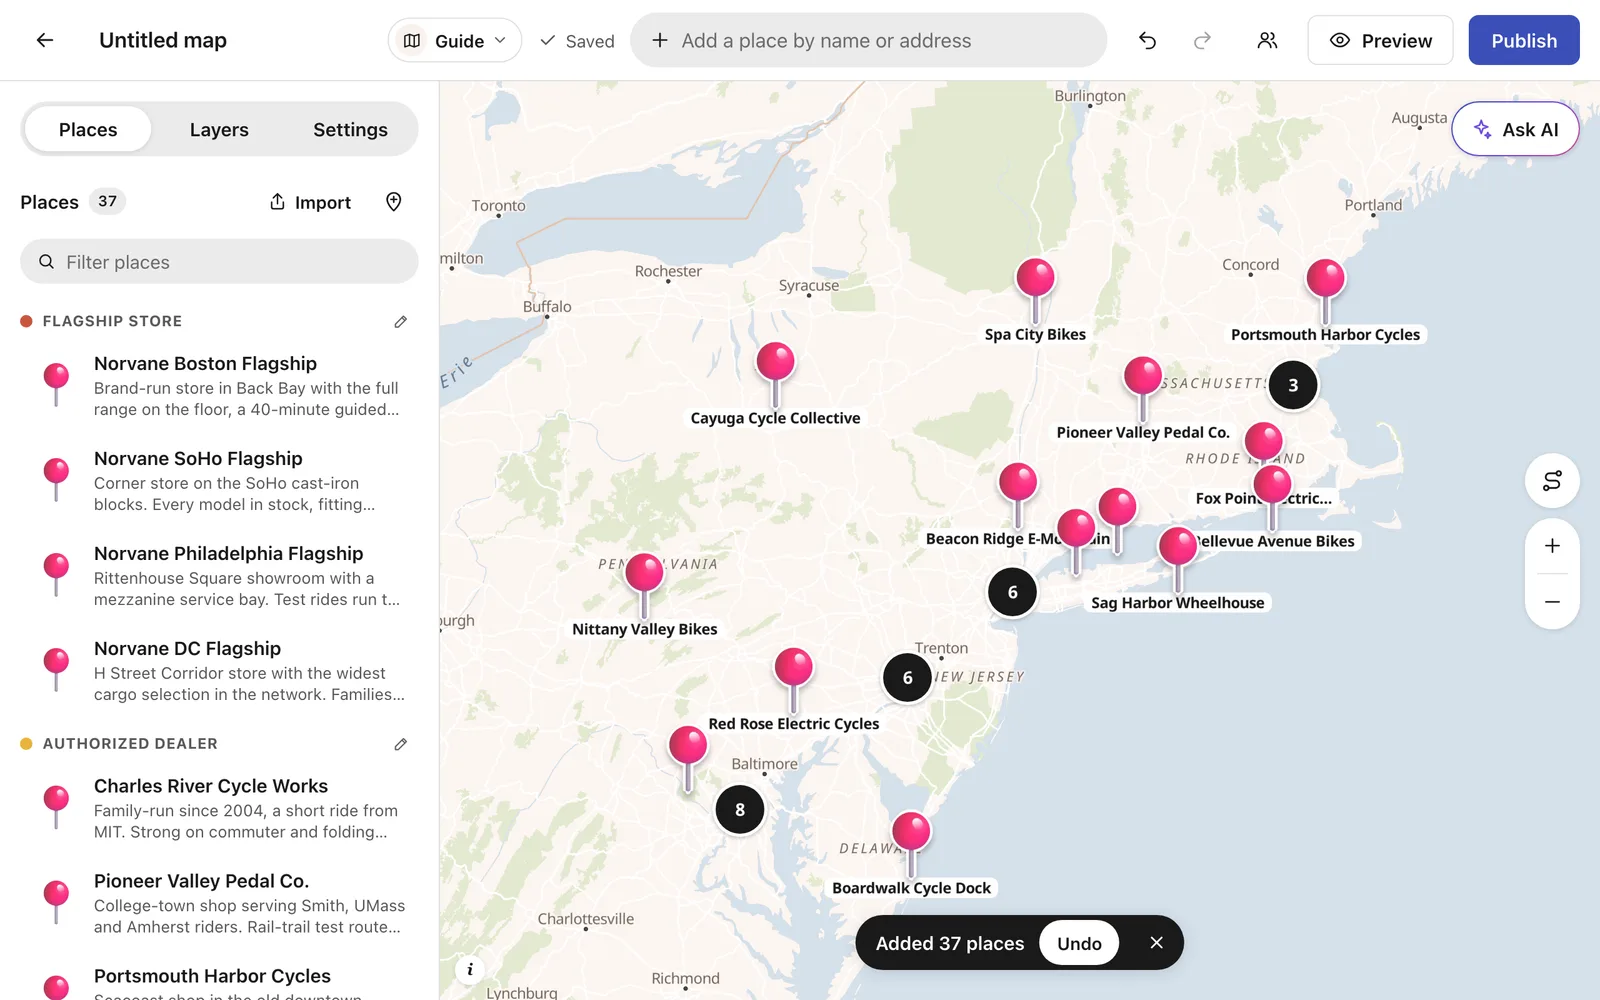
Task: Open the Settings tab
Action: point(350,129)
